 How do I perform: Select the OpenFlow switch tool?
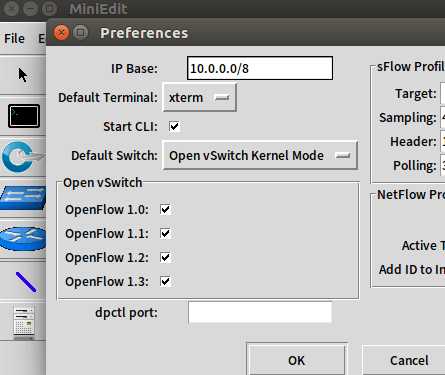click(22, 158)
